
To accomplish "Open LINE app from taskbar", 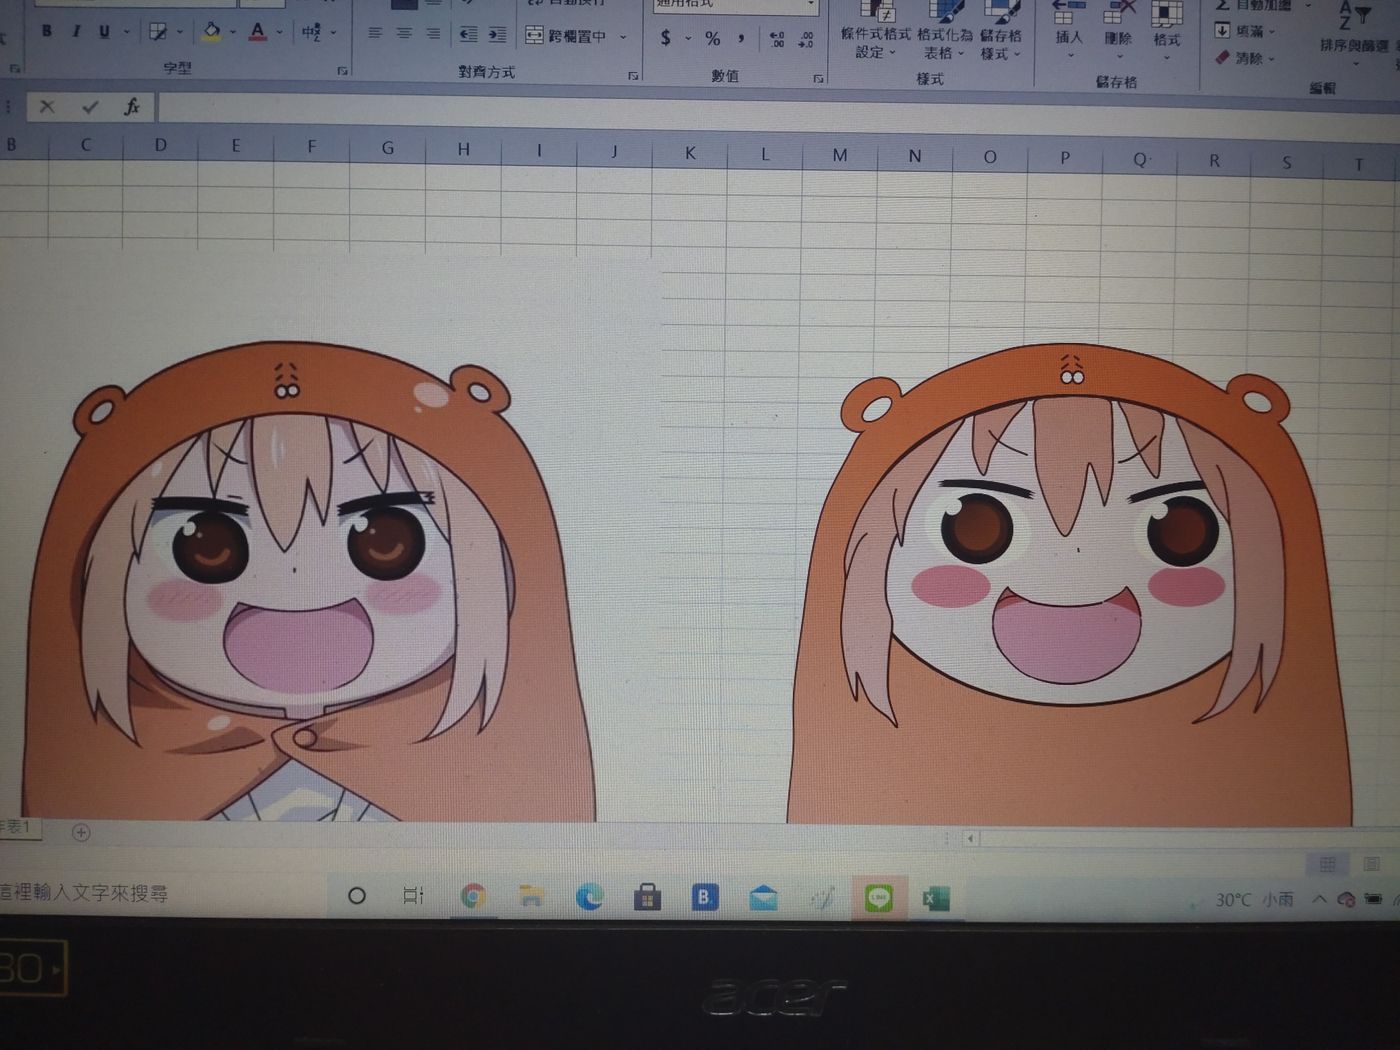I will tap(879, 899).
